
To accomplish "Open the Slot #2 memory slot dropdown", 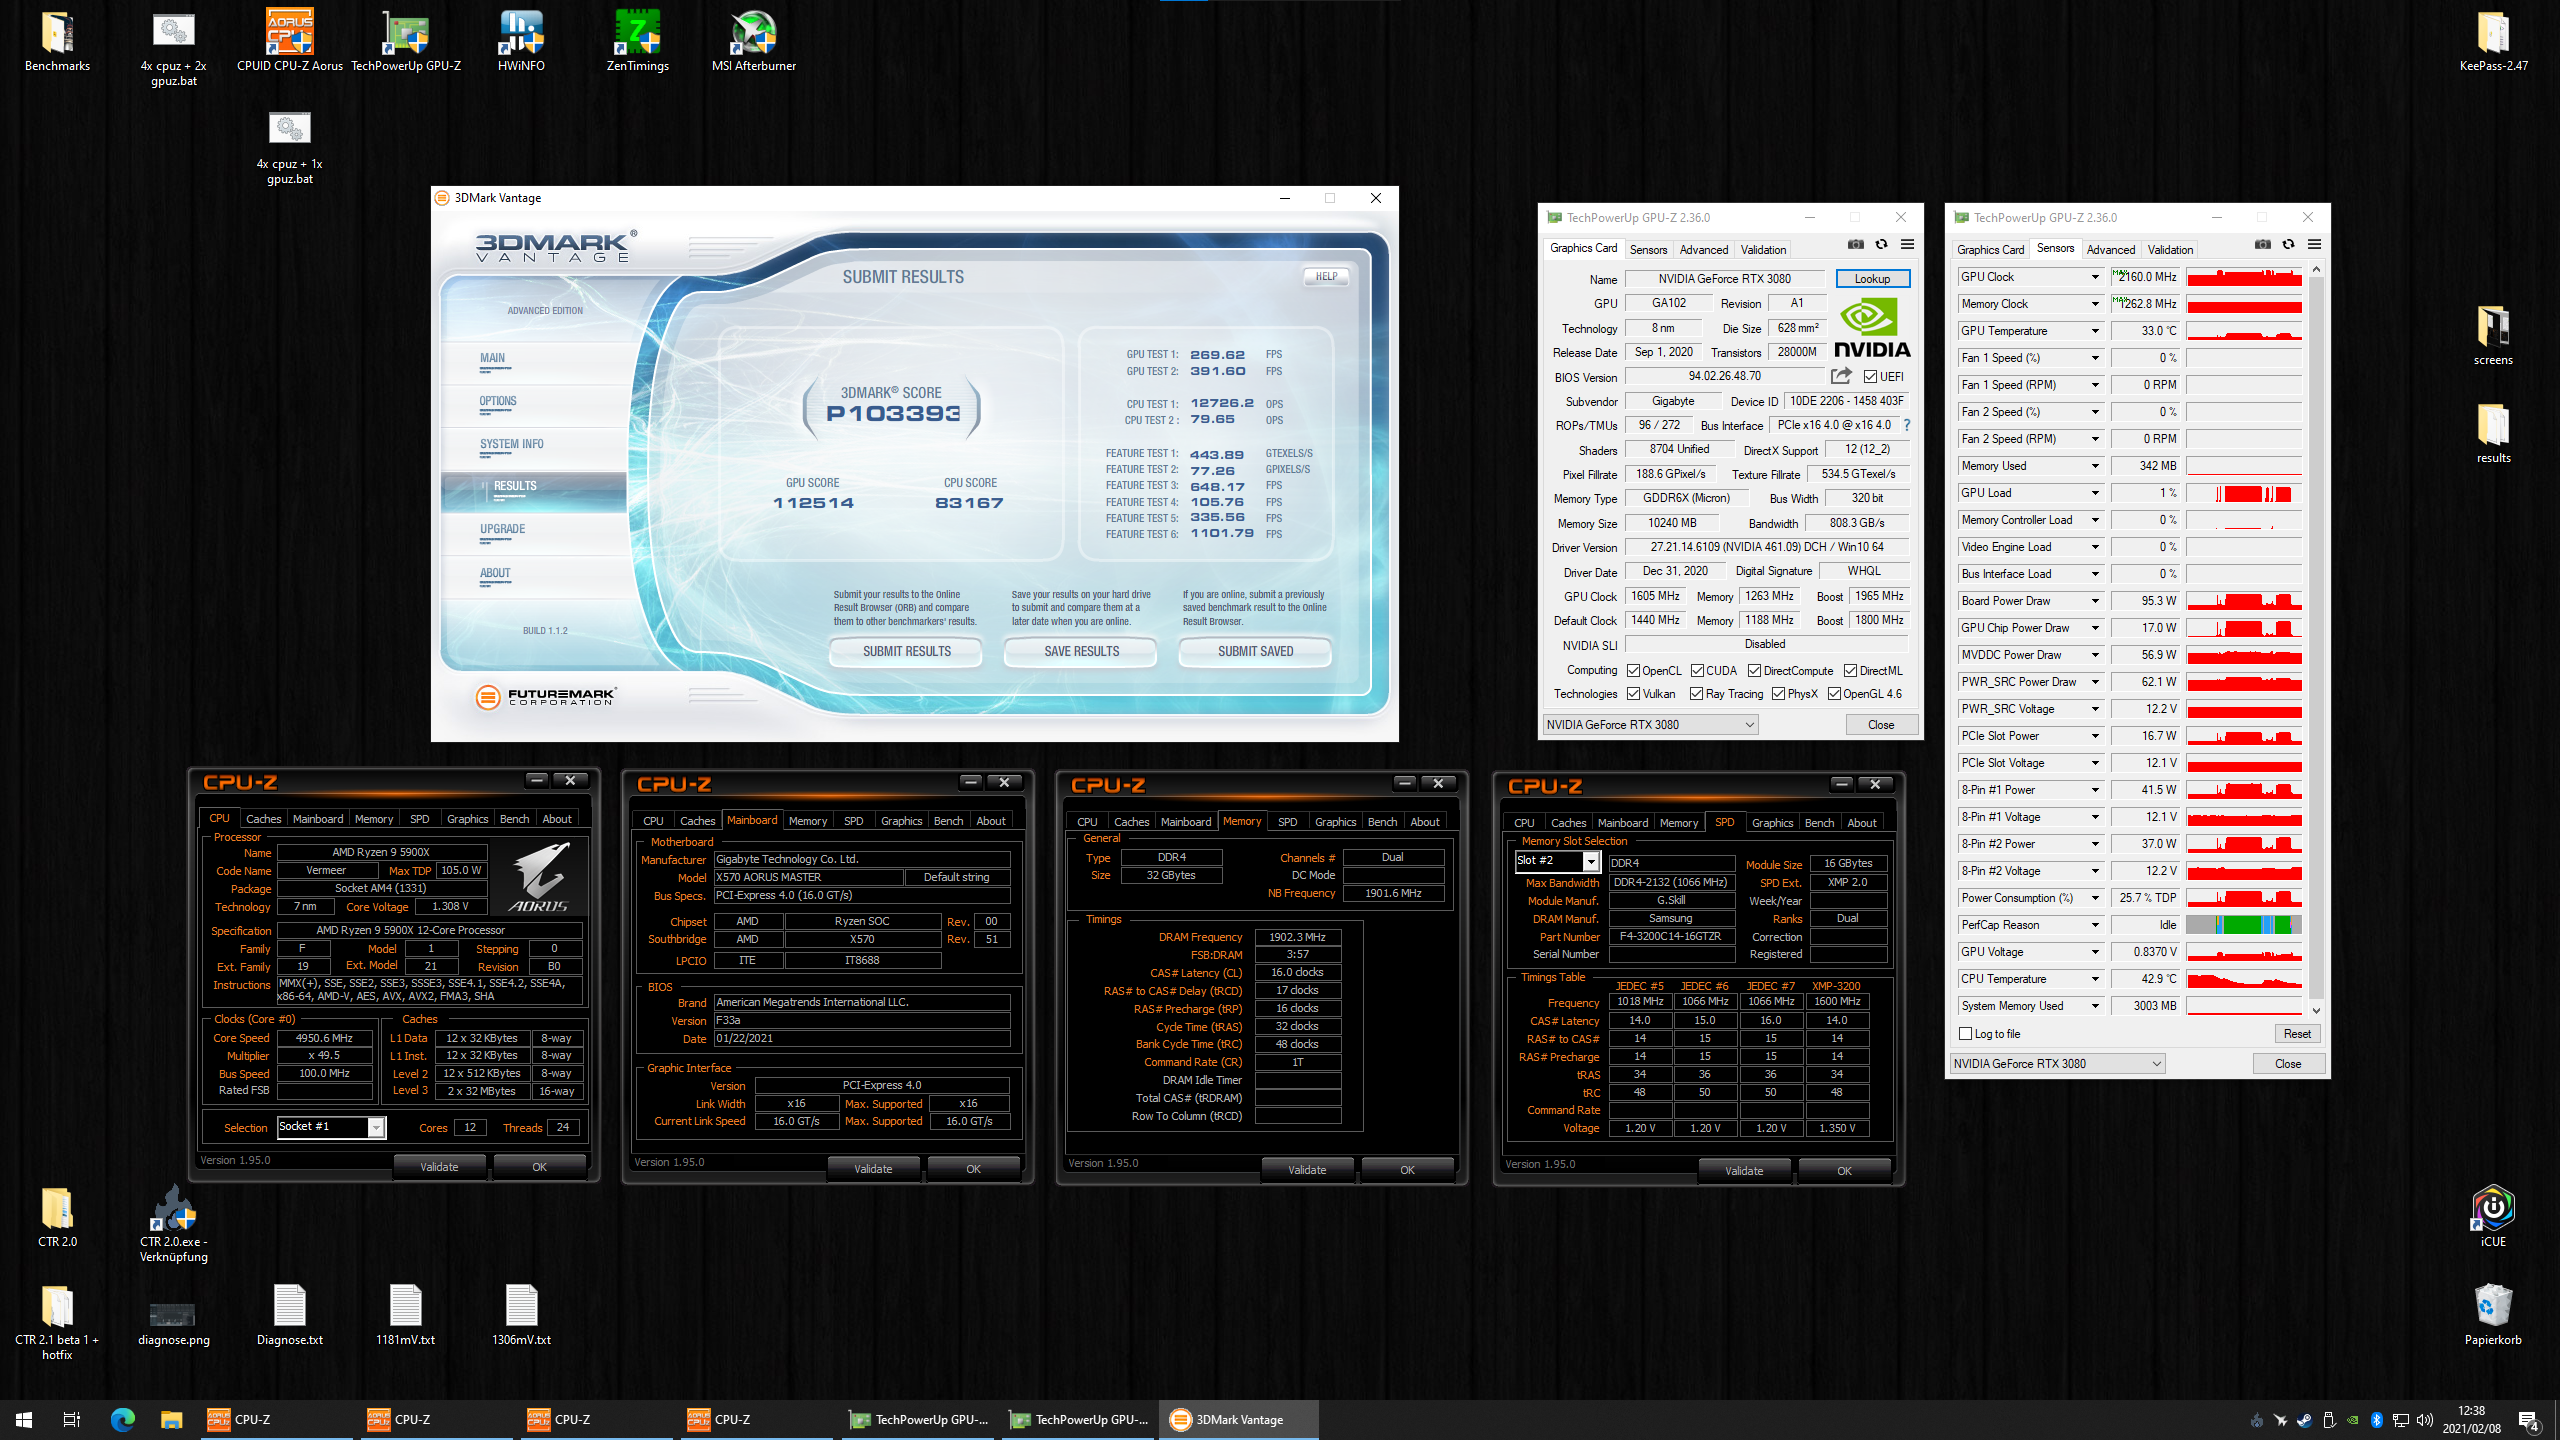I will (x=1591, y=861).
